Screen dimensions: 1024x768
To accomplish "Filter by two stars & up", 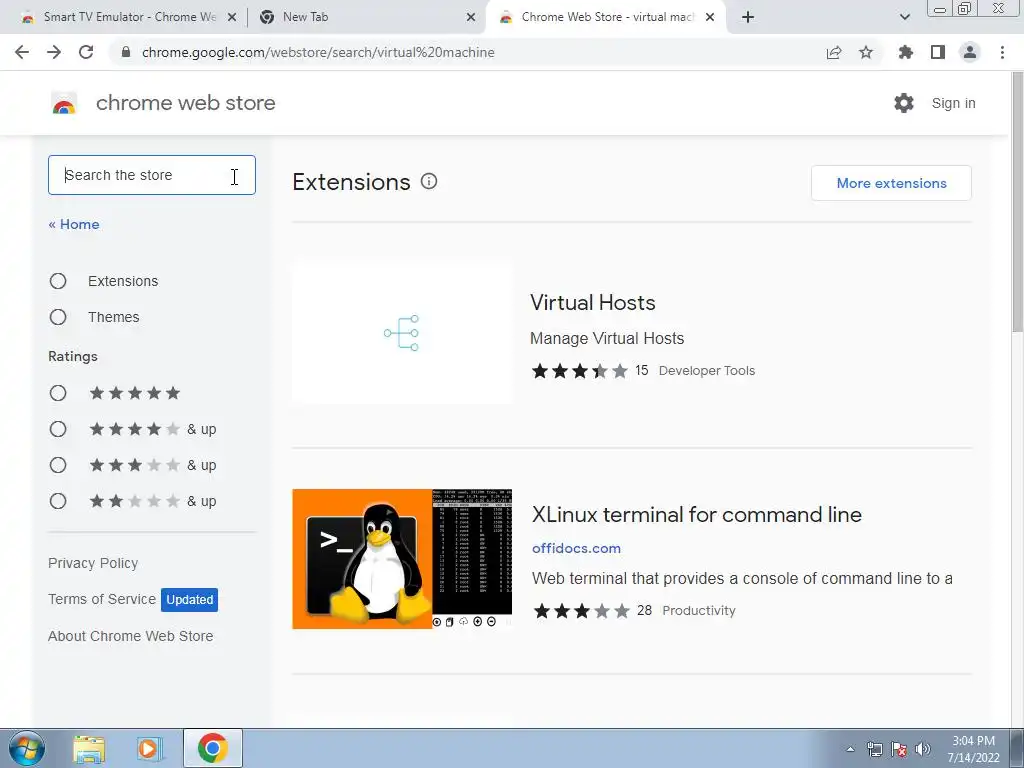I will [x=58, y=501].
